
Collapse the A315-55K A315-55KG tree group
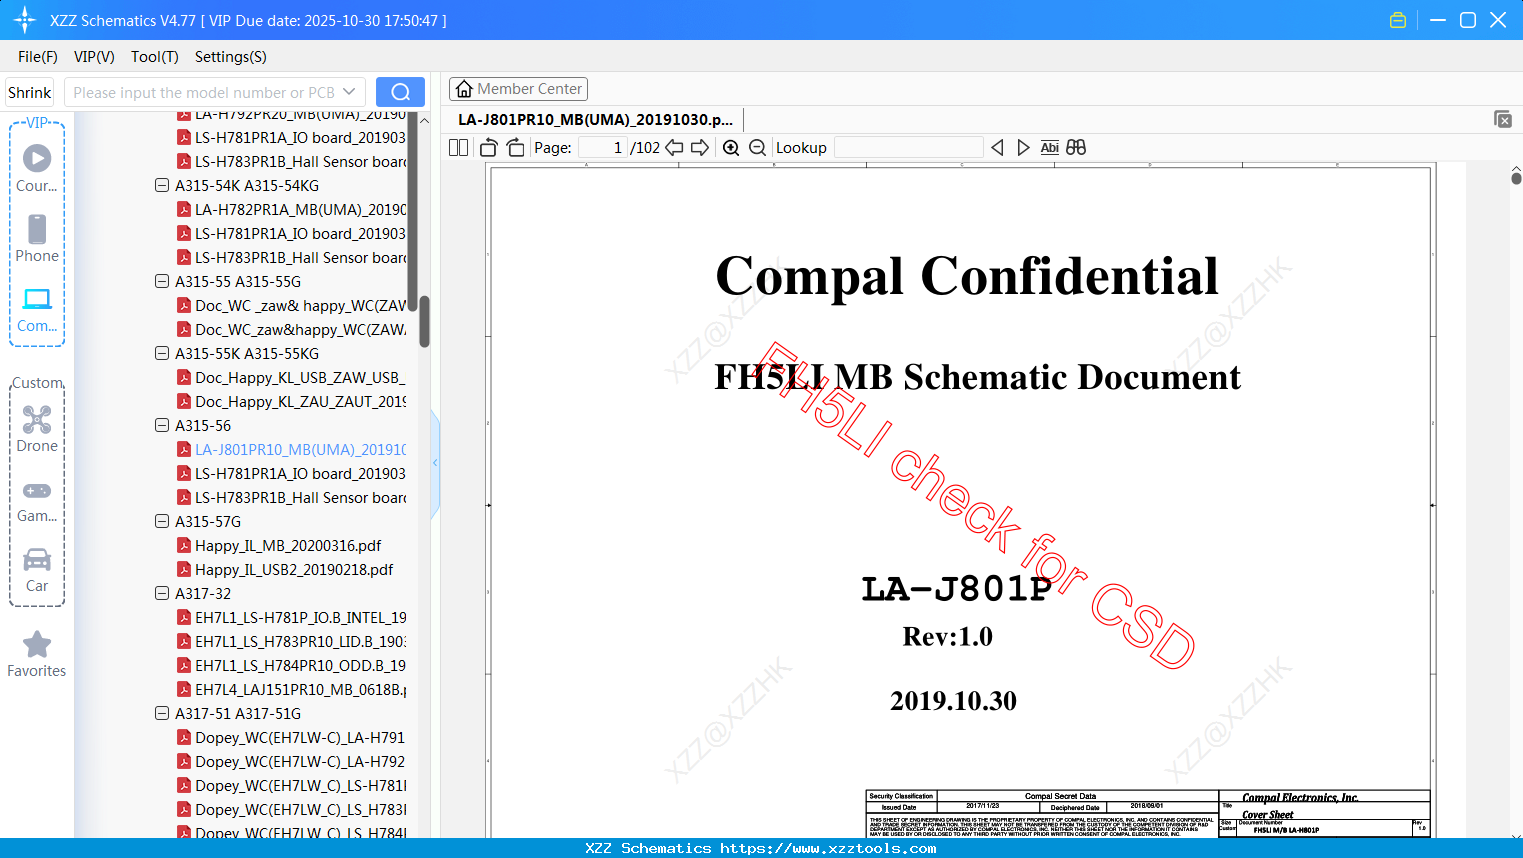(162, 354)
